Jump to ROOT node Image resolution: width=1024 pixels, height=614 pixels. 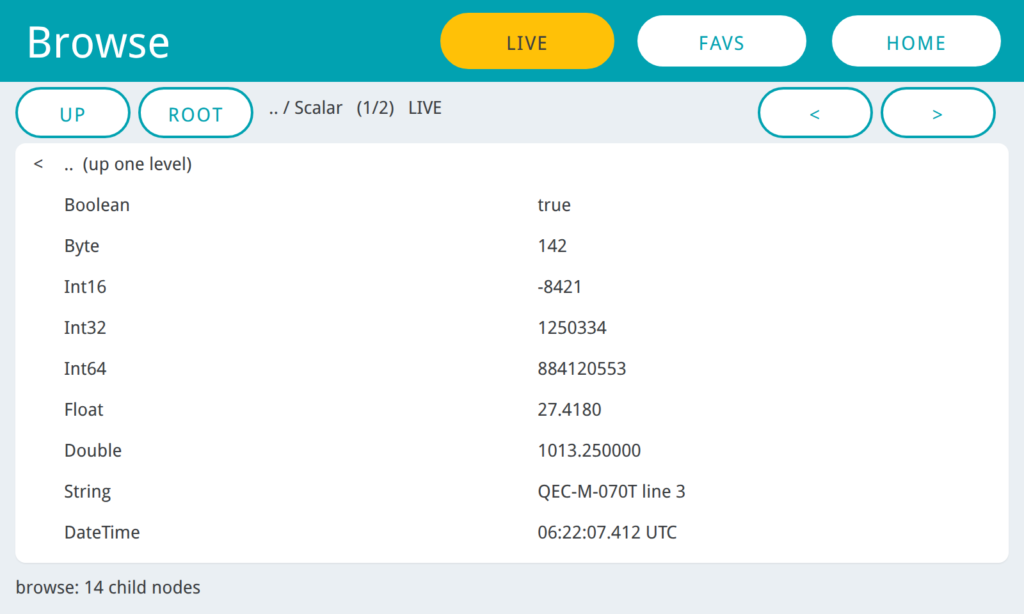coord(196,113)
